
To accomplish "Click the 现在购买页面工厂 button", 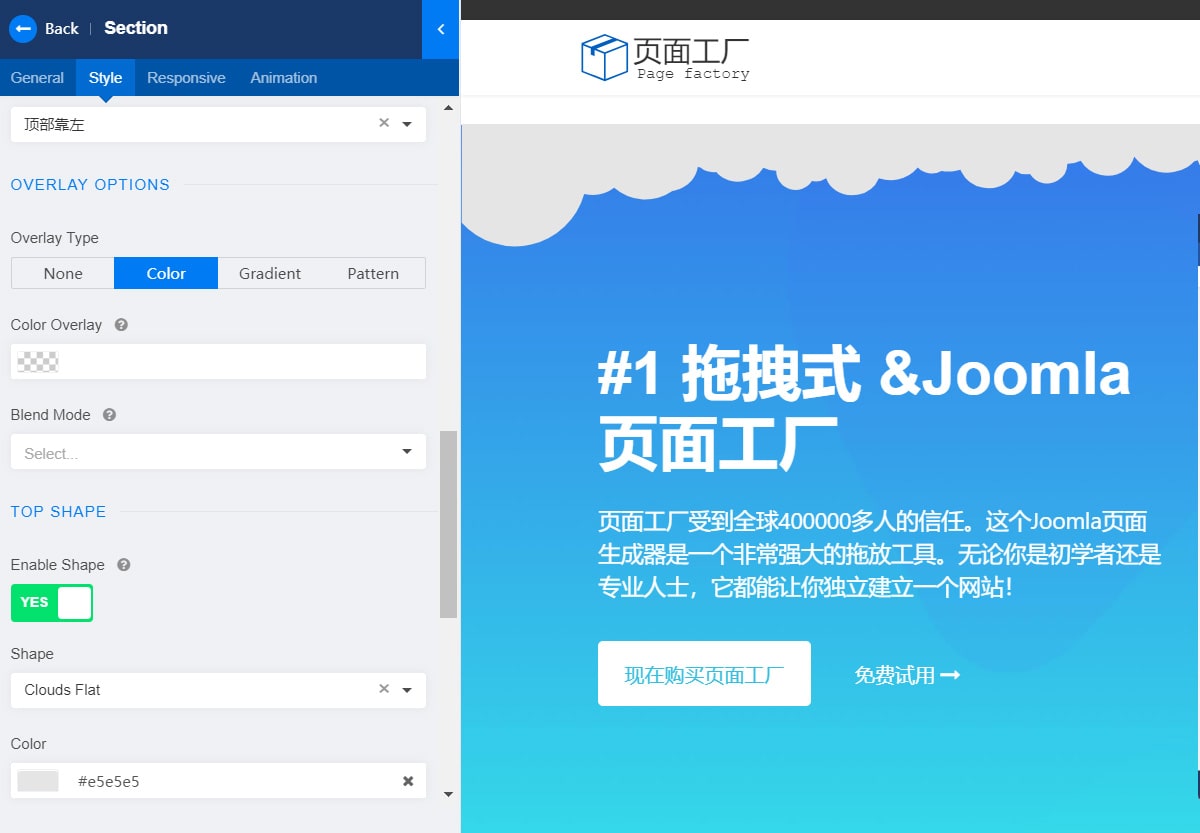I will (x=704, y=674).
